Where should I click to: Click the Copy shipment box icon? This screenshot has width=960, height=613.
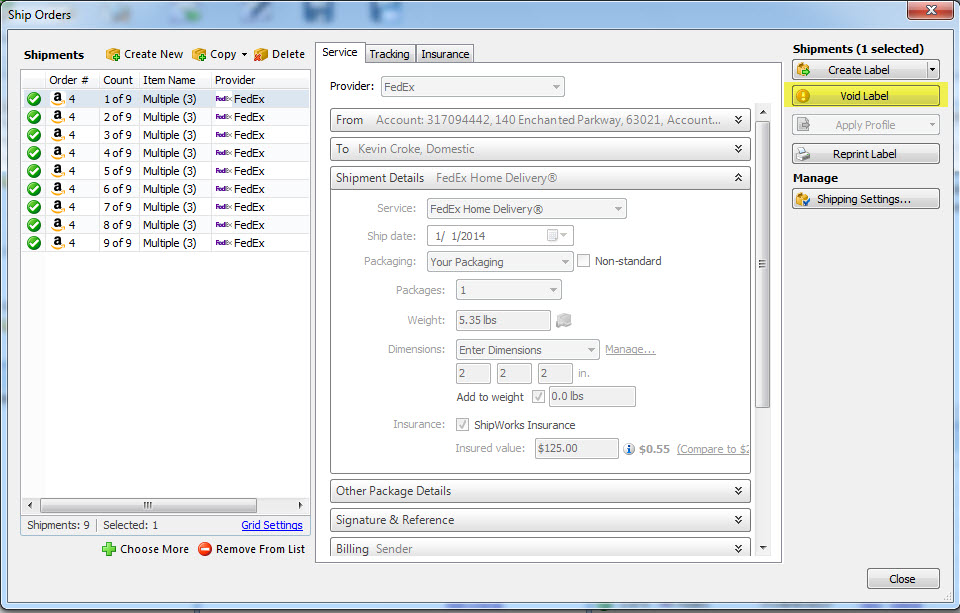coord(199,55)
